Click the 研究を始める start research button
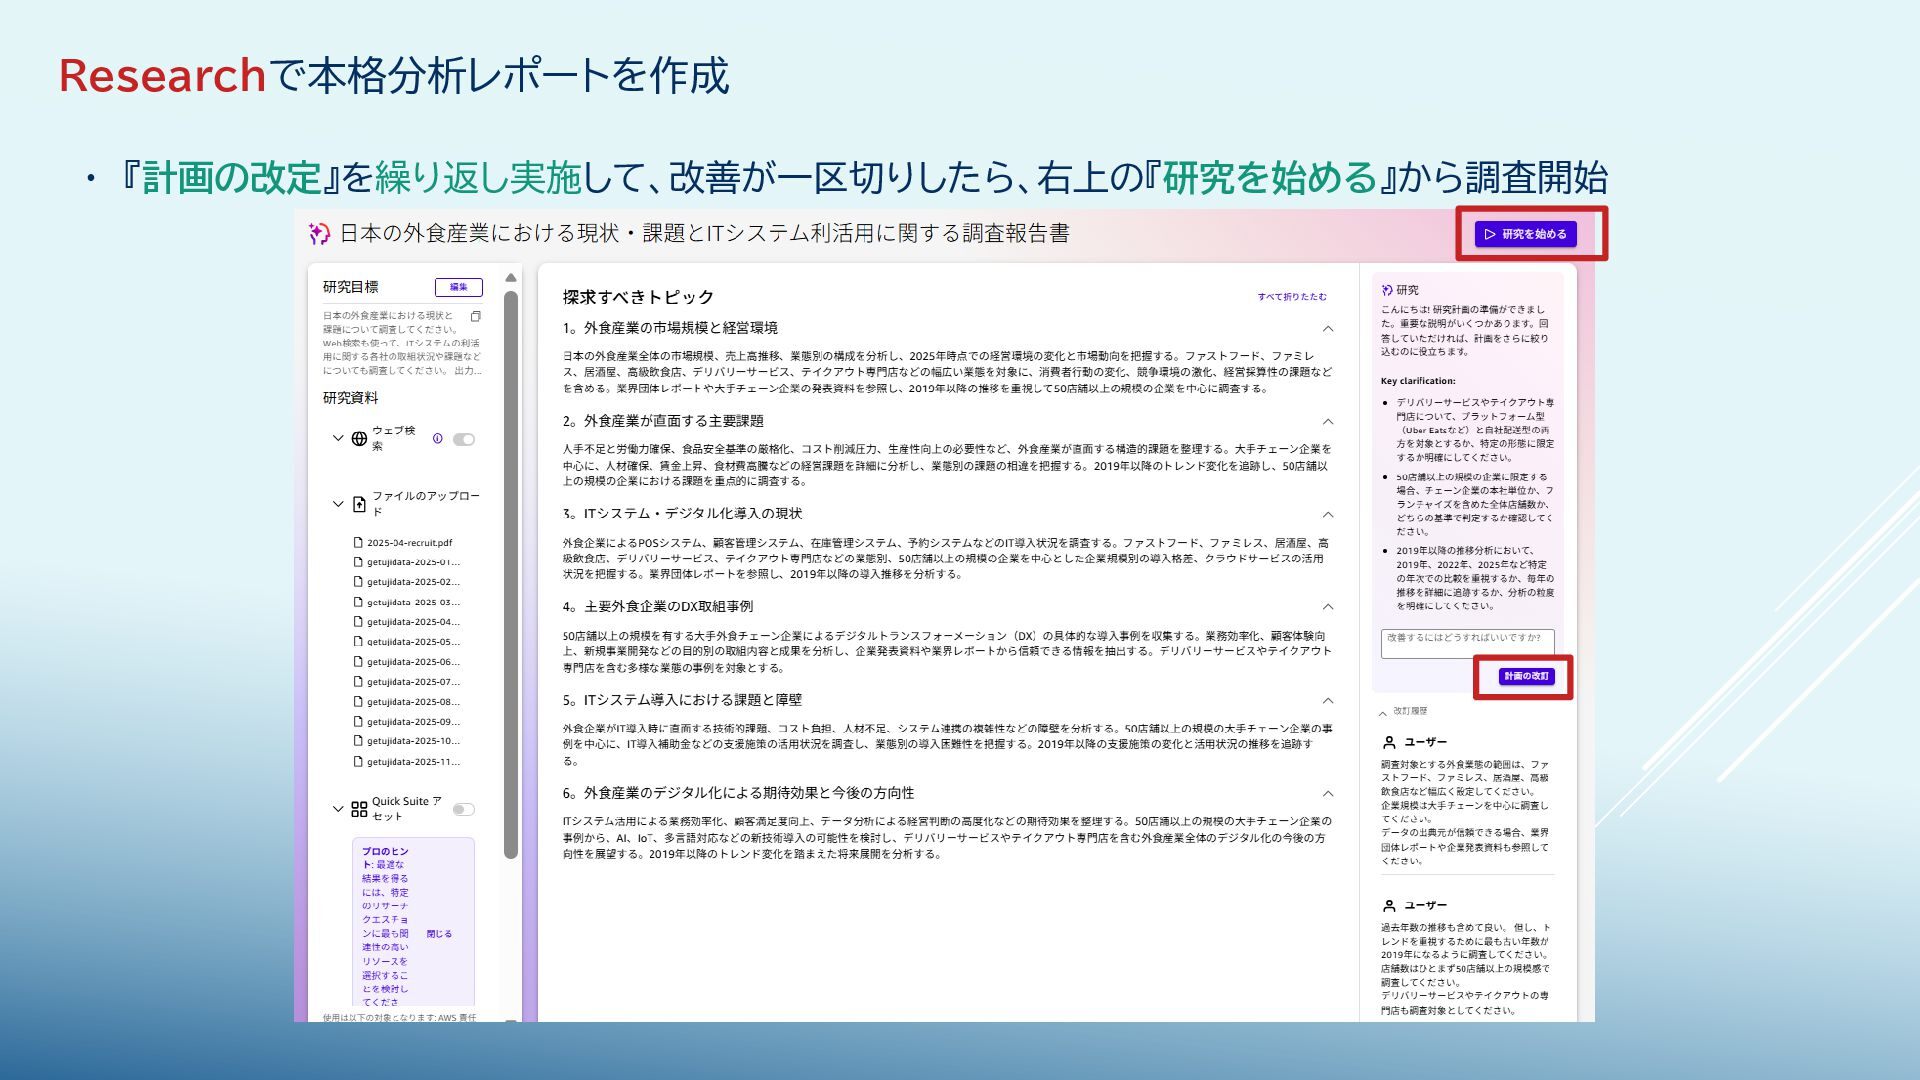This screenshot has width=1920, height=1080. click(1525, 234)
